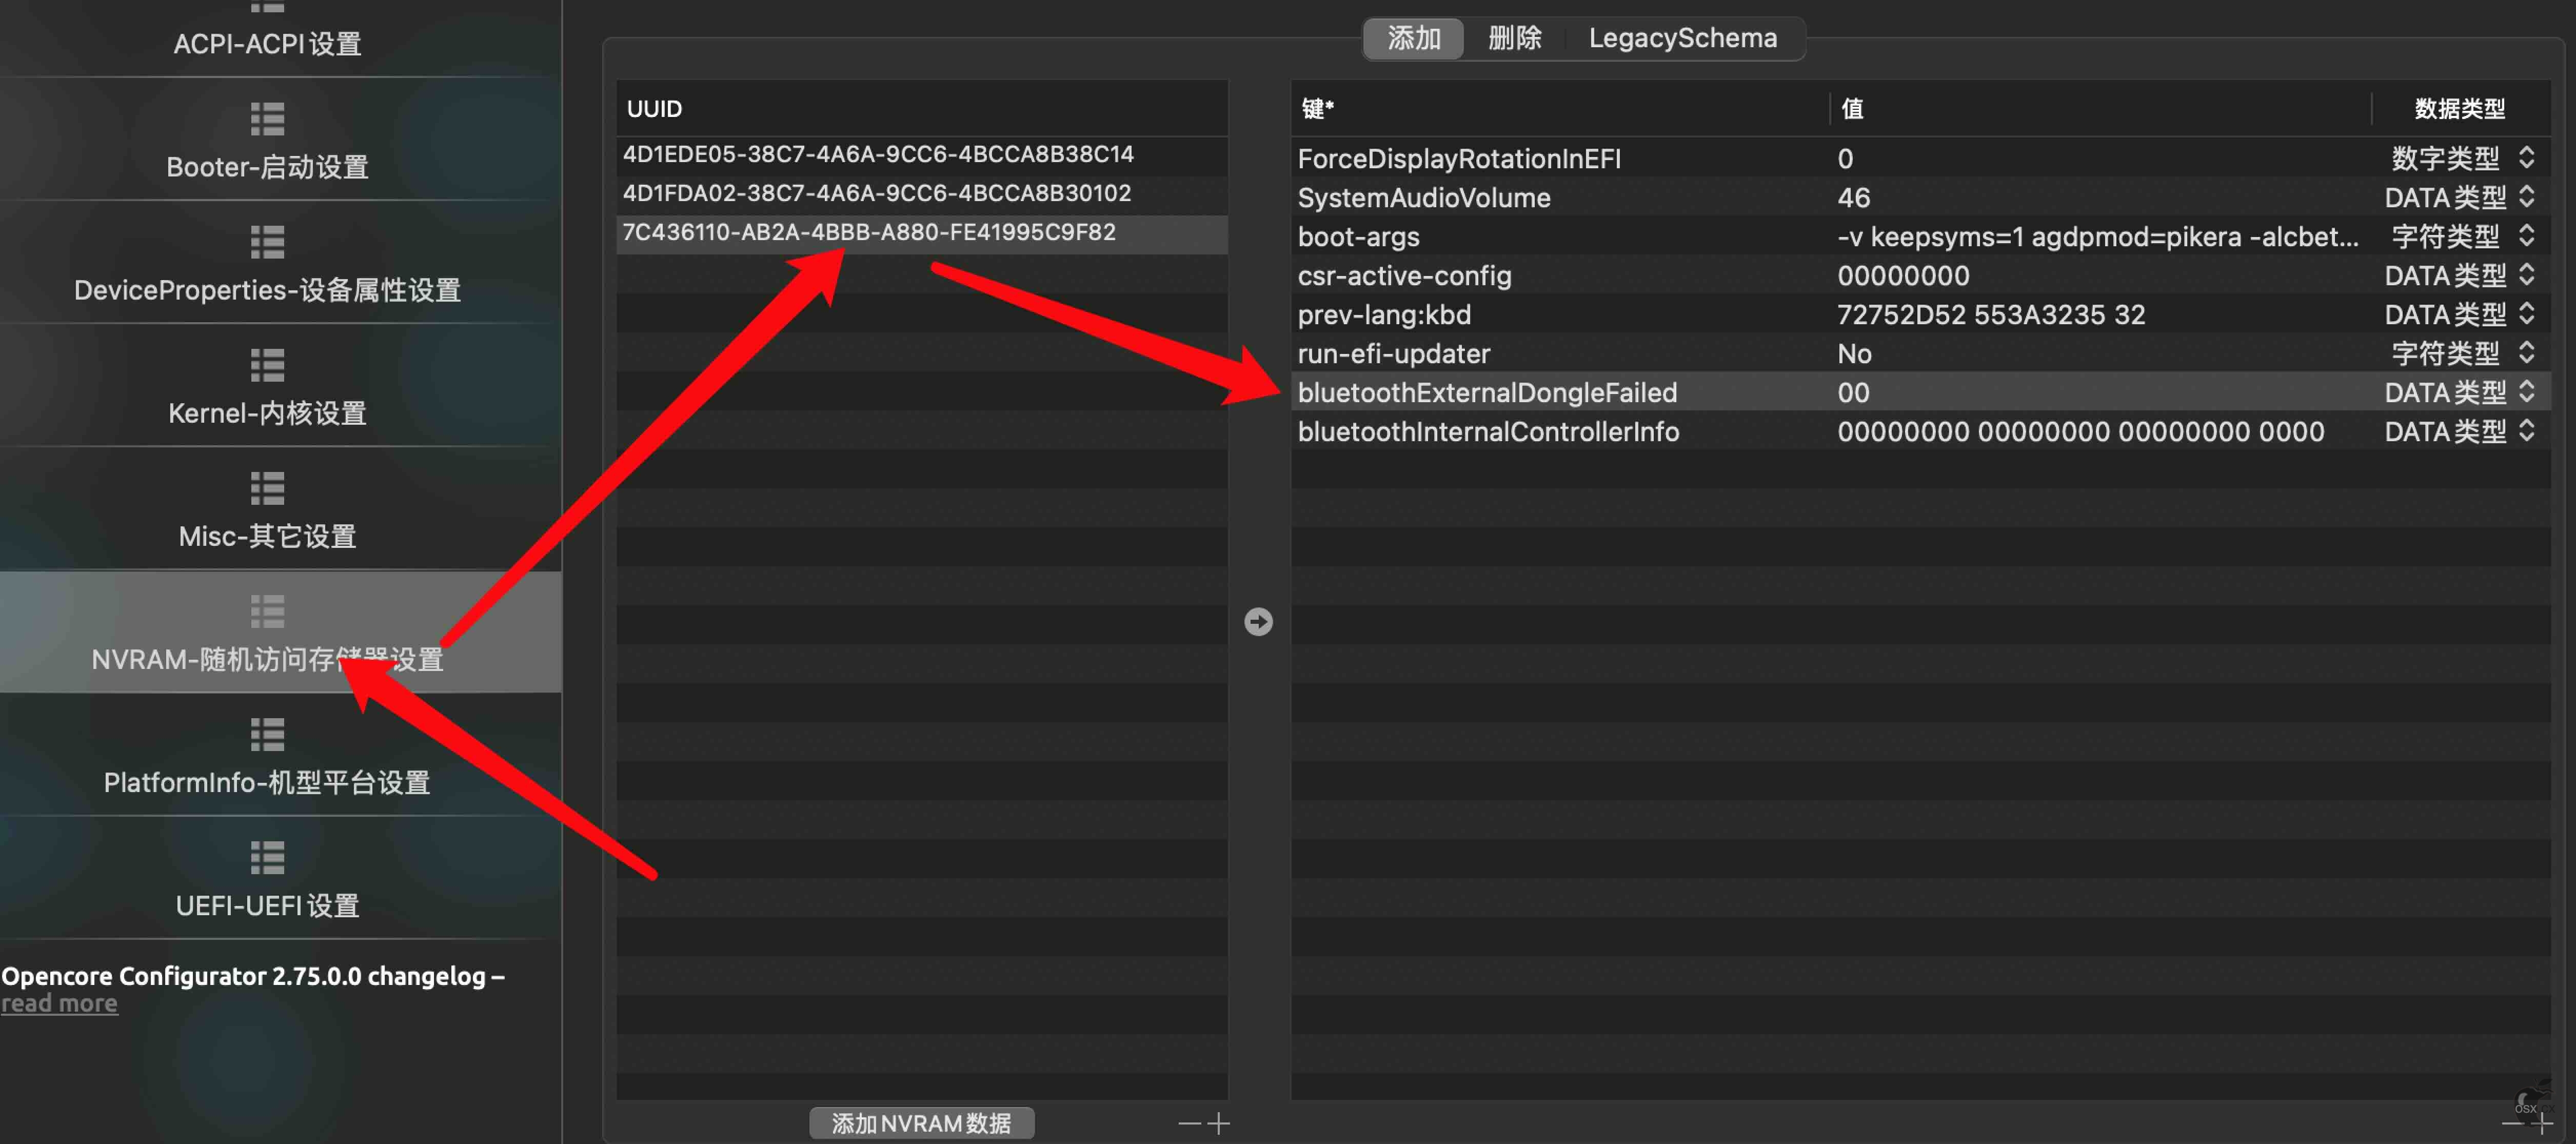Open the DeviceProperties-设备属性设置 sidebar icon
Viewport: 2576px width, 1144px height.
(x=267, y=242)
